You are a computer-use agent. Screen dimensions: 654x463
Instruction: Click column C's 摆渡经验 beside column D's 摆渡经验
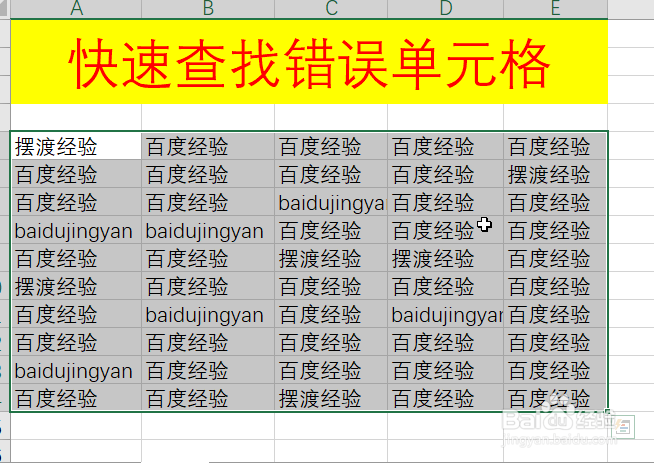[331, 258]
